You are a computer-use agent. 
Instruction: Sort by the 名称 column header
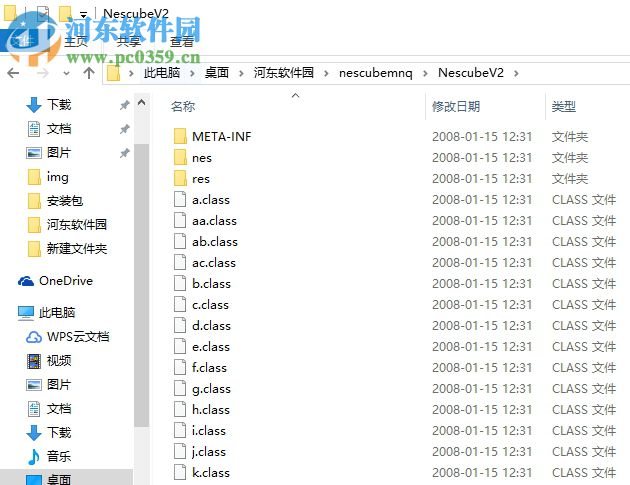click(x=183, y=106)
